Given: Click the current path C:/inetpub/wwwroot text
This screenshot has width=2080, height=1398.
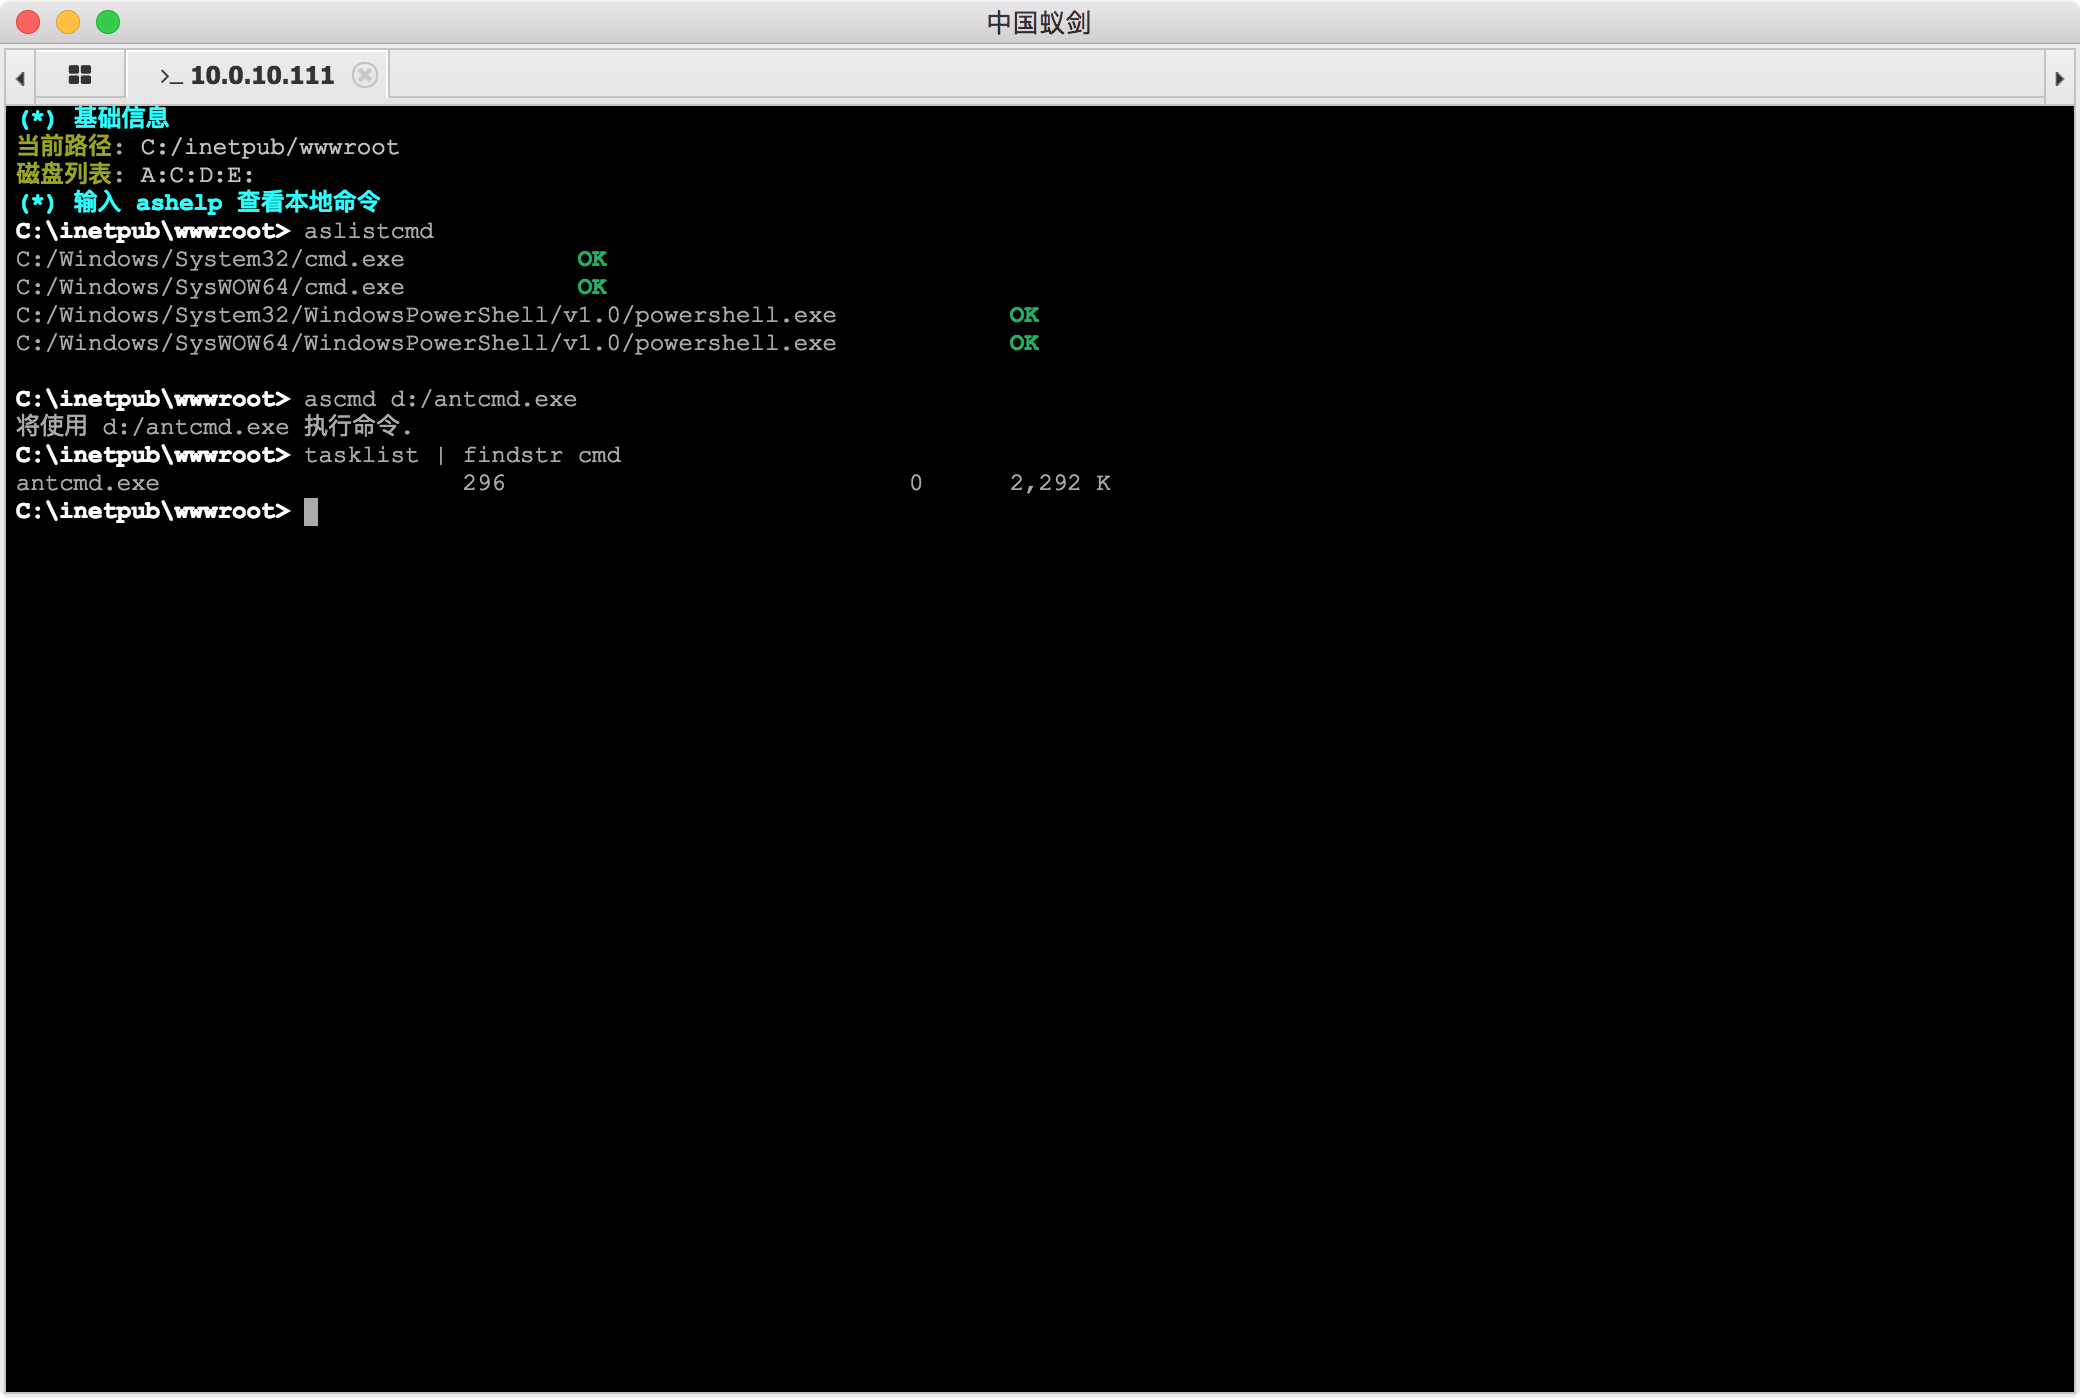Looking at the screenshot, I should click(269, 147).
